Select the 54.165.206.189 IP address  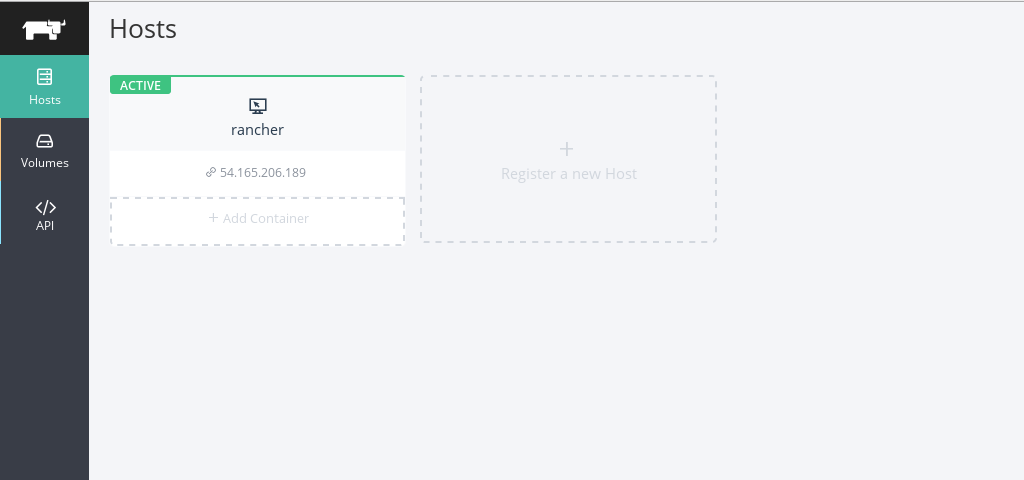(x=263, y=172)
